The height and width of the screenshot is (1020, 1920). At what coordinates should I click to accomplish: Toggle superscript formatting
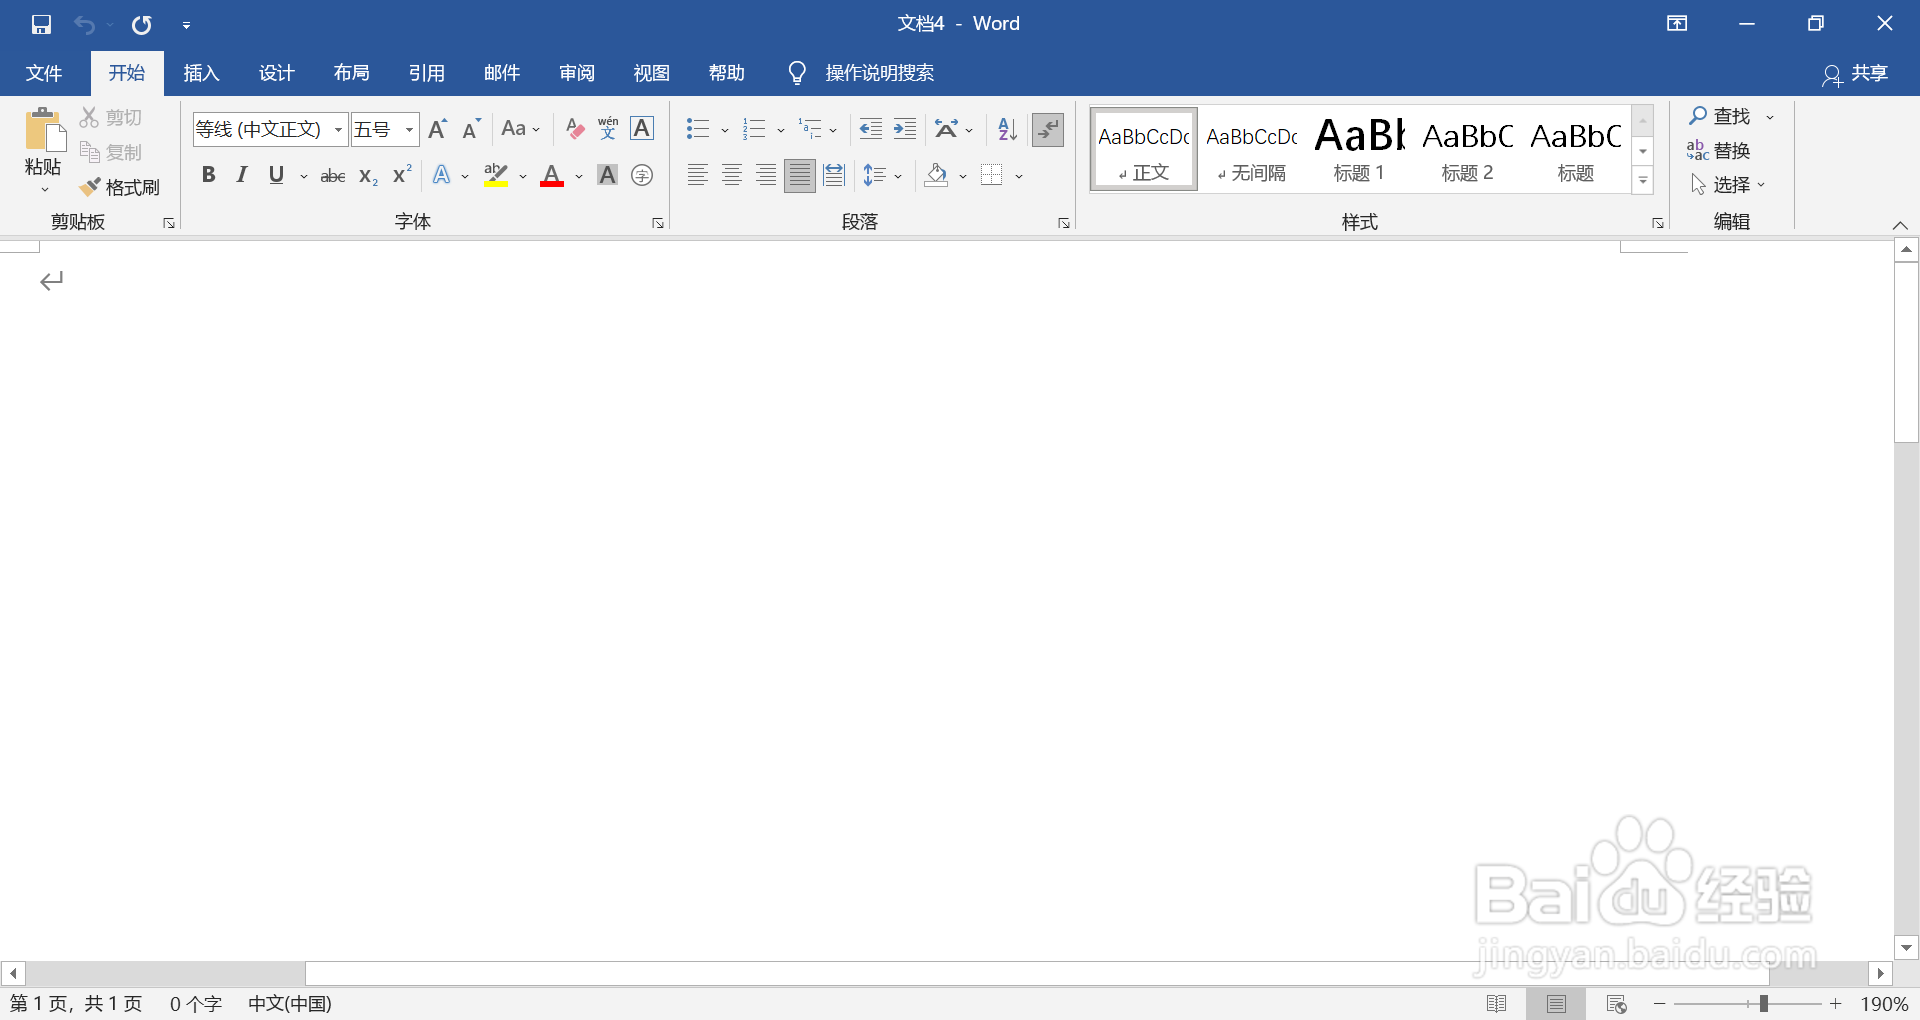point(402,175)
